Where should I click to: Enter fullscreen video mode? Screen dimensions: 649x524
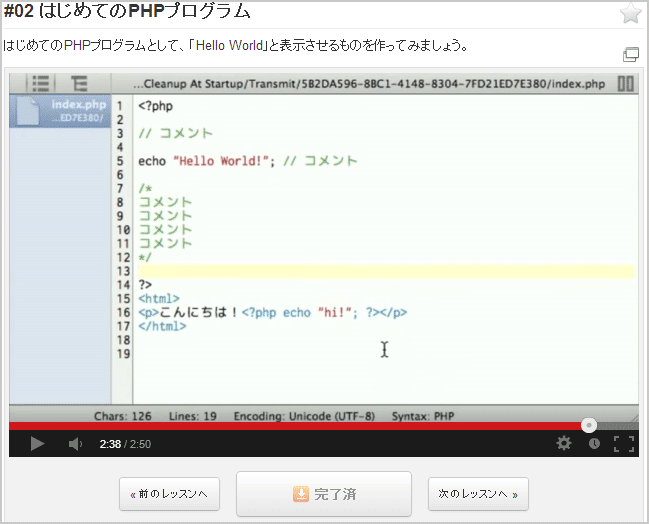coord(624,444)
